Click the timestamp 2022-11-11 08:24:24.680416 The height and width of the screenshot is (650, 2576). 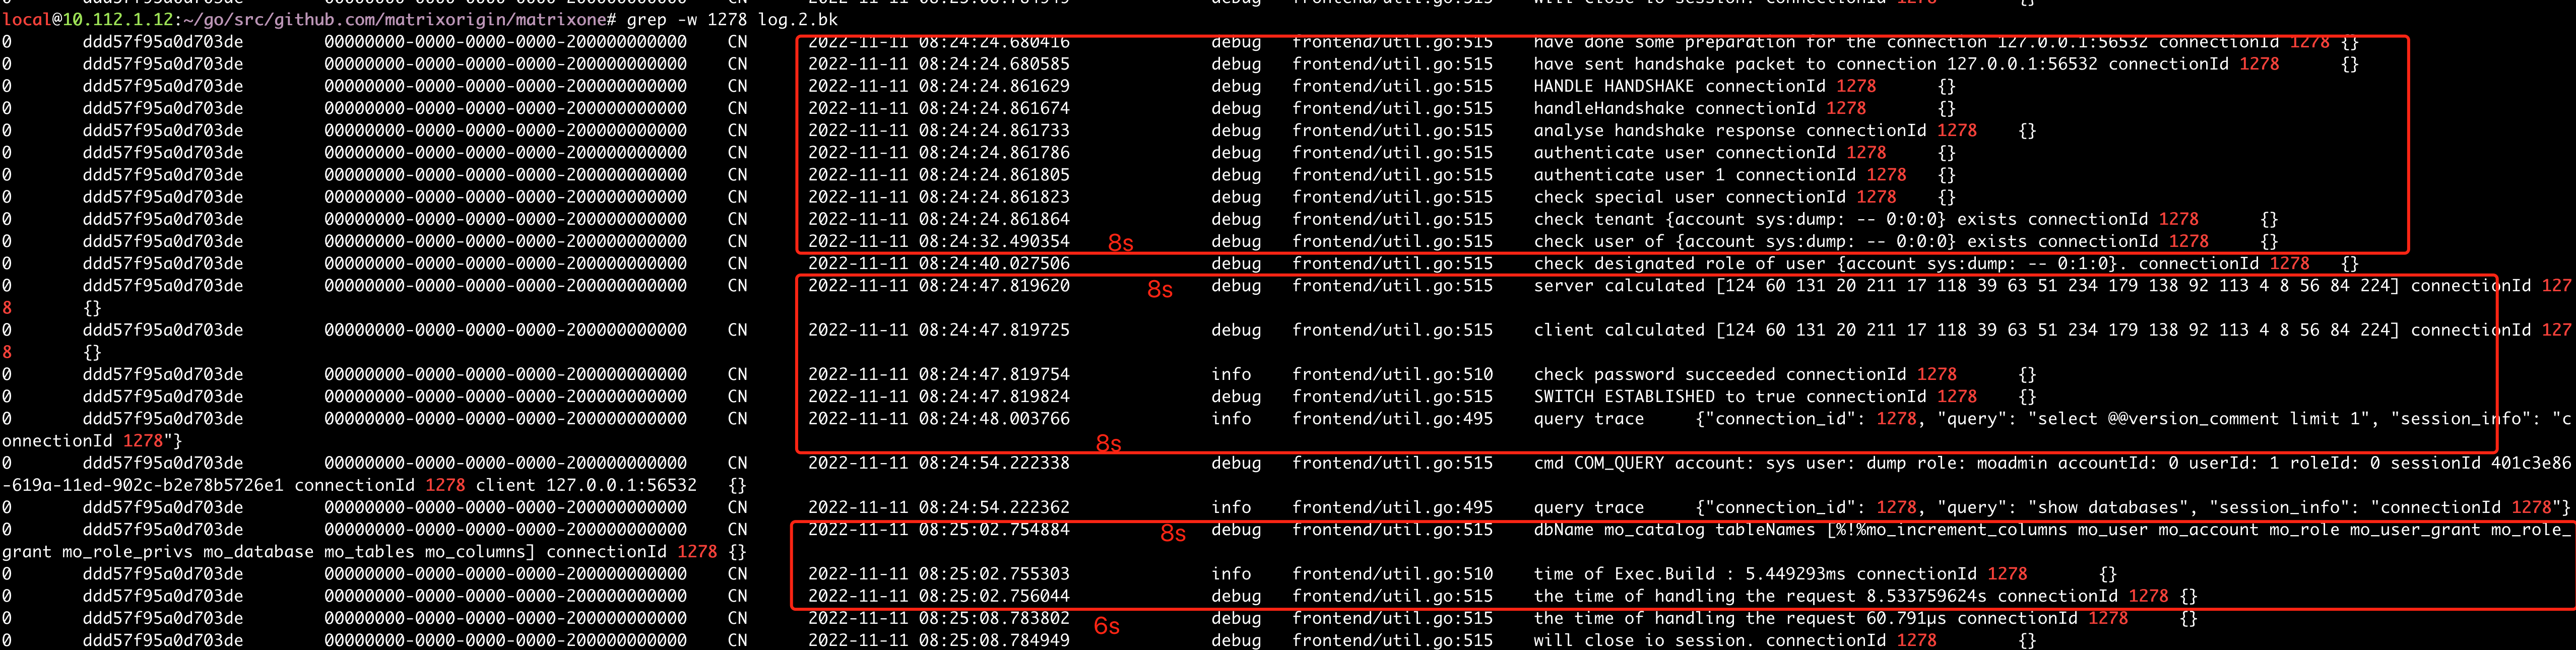940,42
